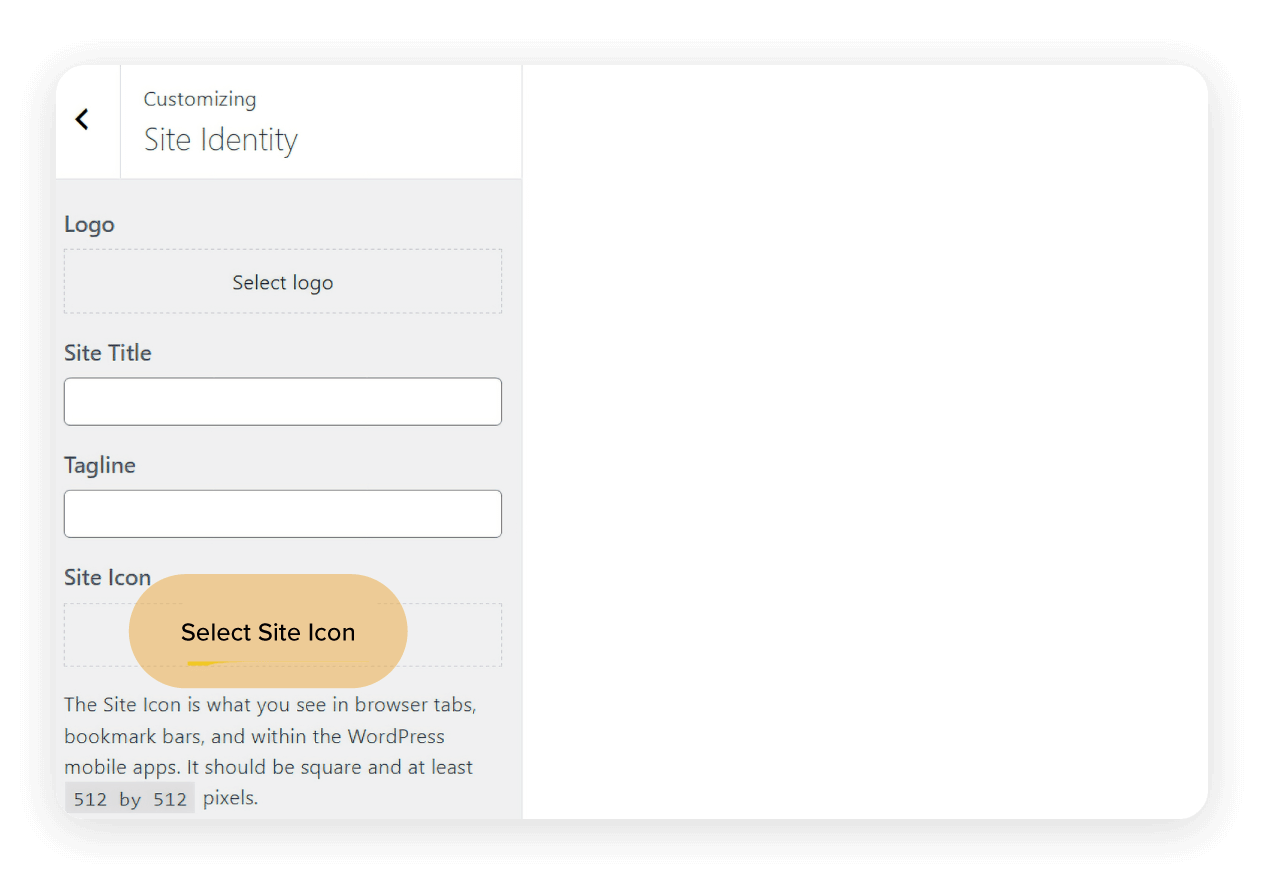The image size is (1264, 880).
Task: Return to previous Customizer screen via arrow
Action: point(82,118)
